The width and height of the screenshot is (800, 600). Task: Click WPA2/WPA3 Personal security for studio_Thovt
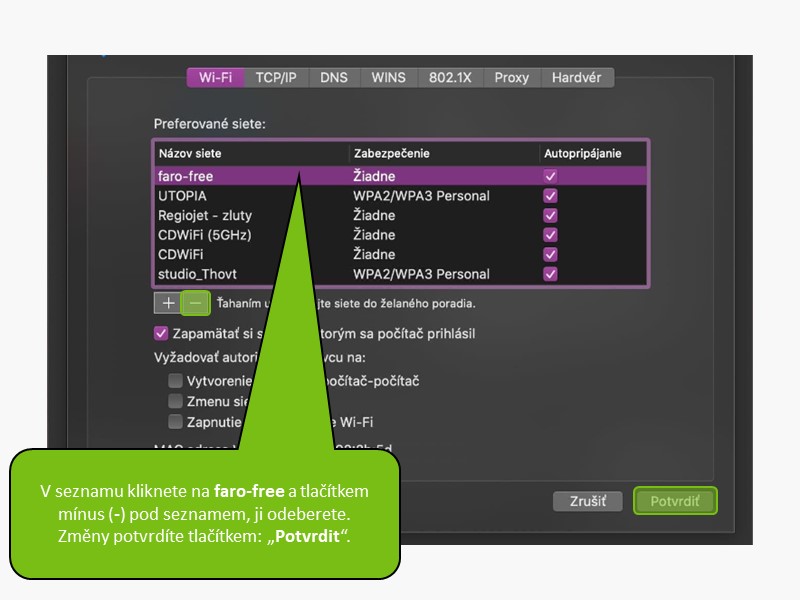tap(421, 274)
